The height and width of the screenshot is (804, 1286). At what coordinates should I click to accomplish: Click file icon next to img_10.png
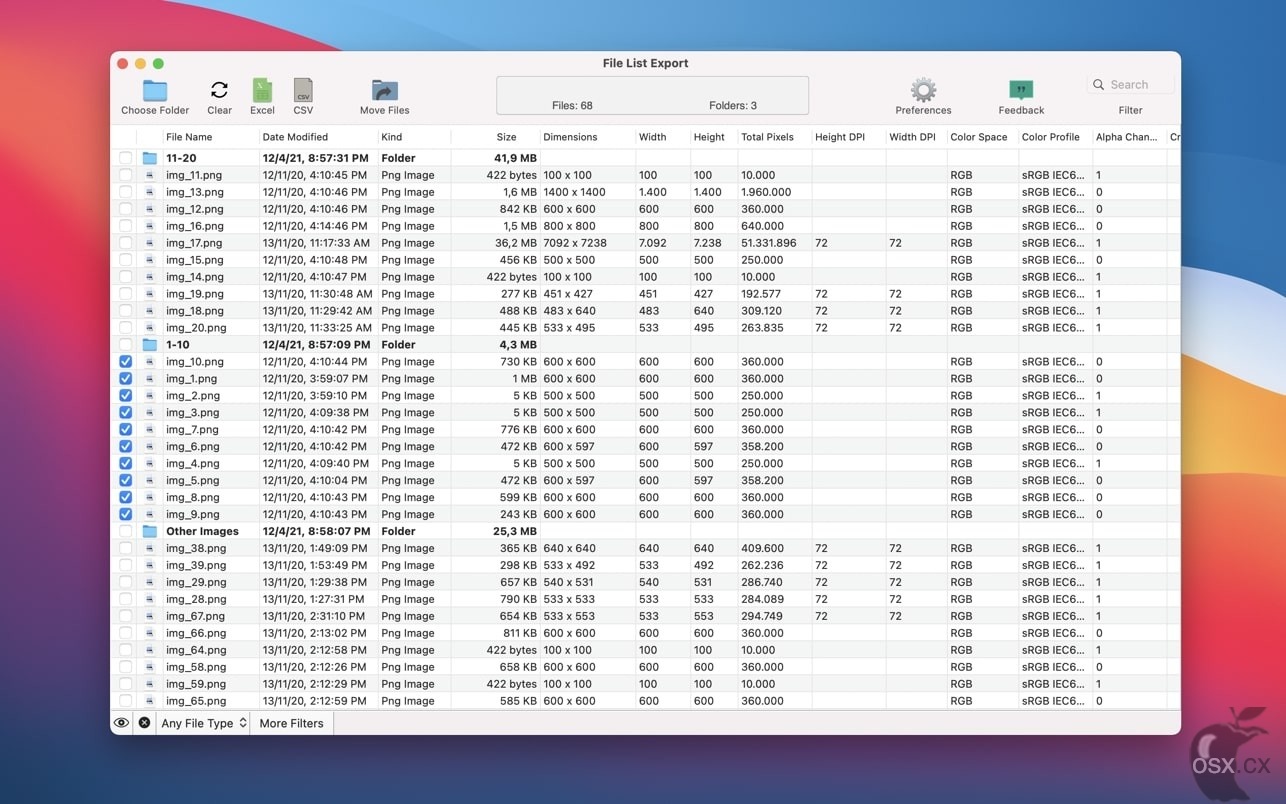[150, 362]
